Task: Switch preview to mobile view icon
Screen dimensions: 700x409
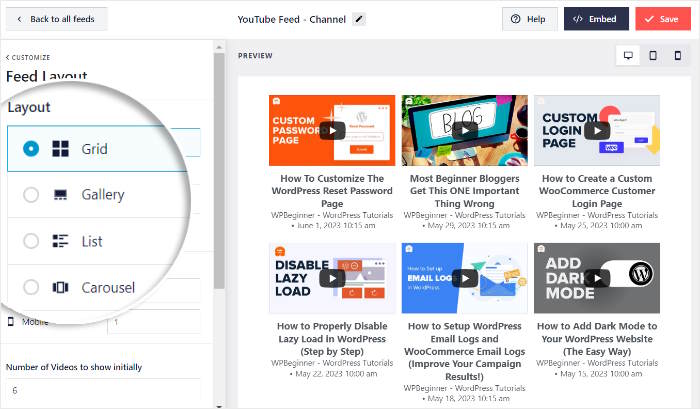Action: click(678, 56)
